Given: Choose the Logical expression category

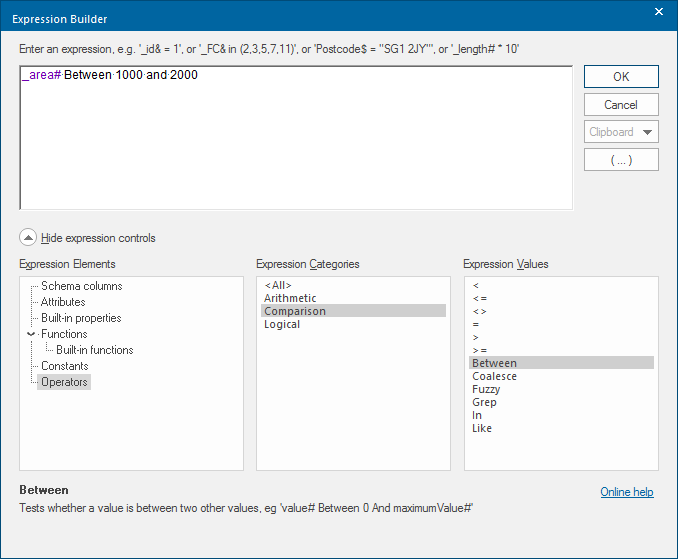Looking at the screenshot, I should pos(282,324).
